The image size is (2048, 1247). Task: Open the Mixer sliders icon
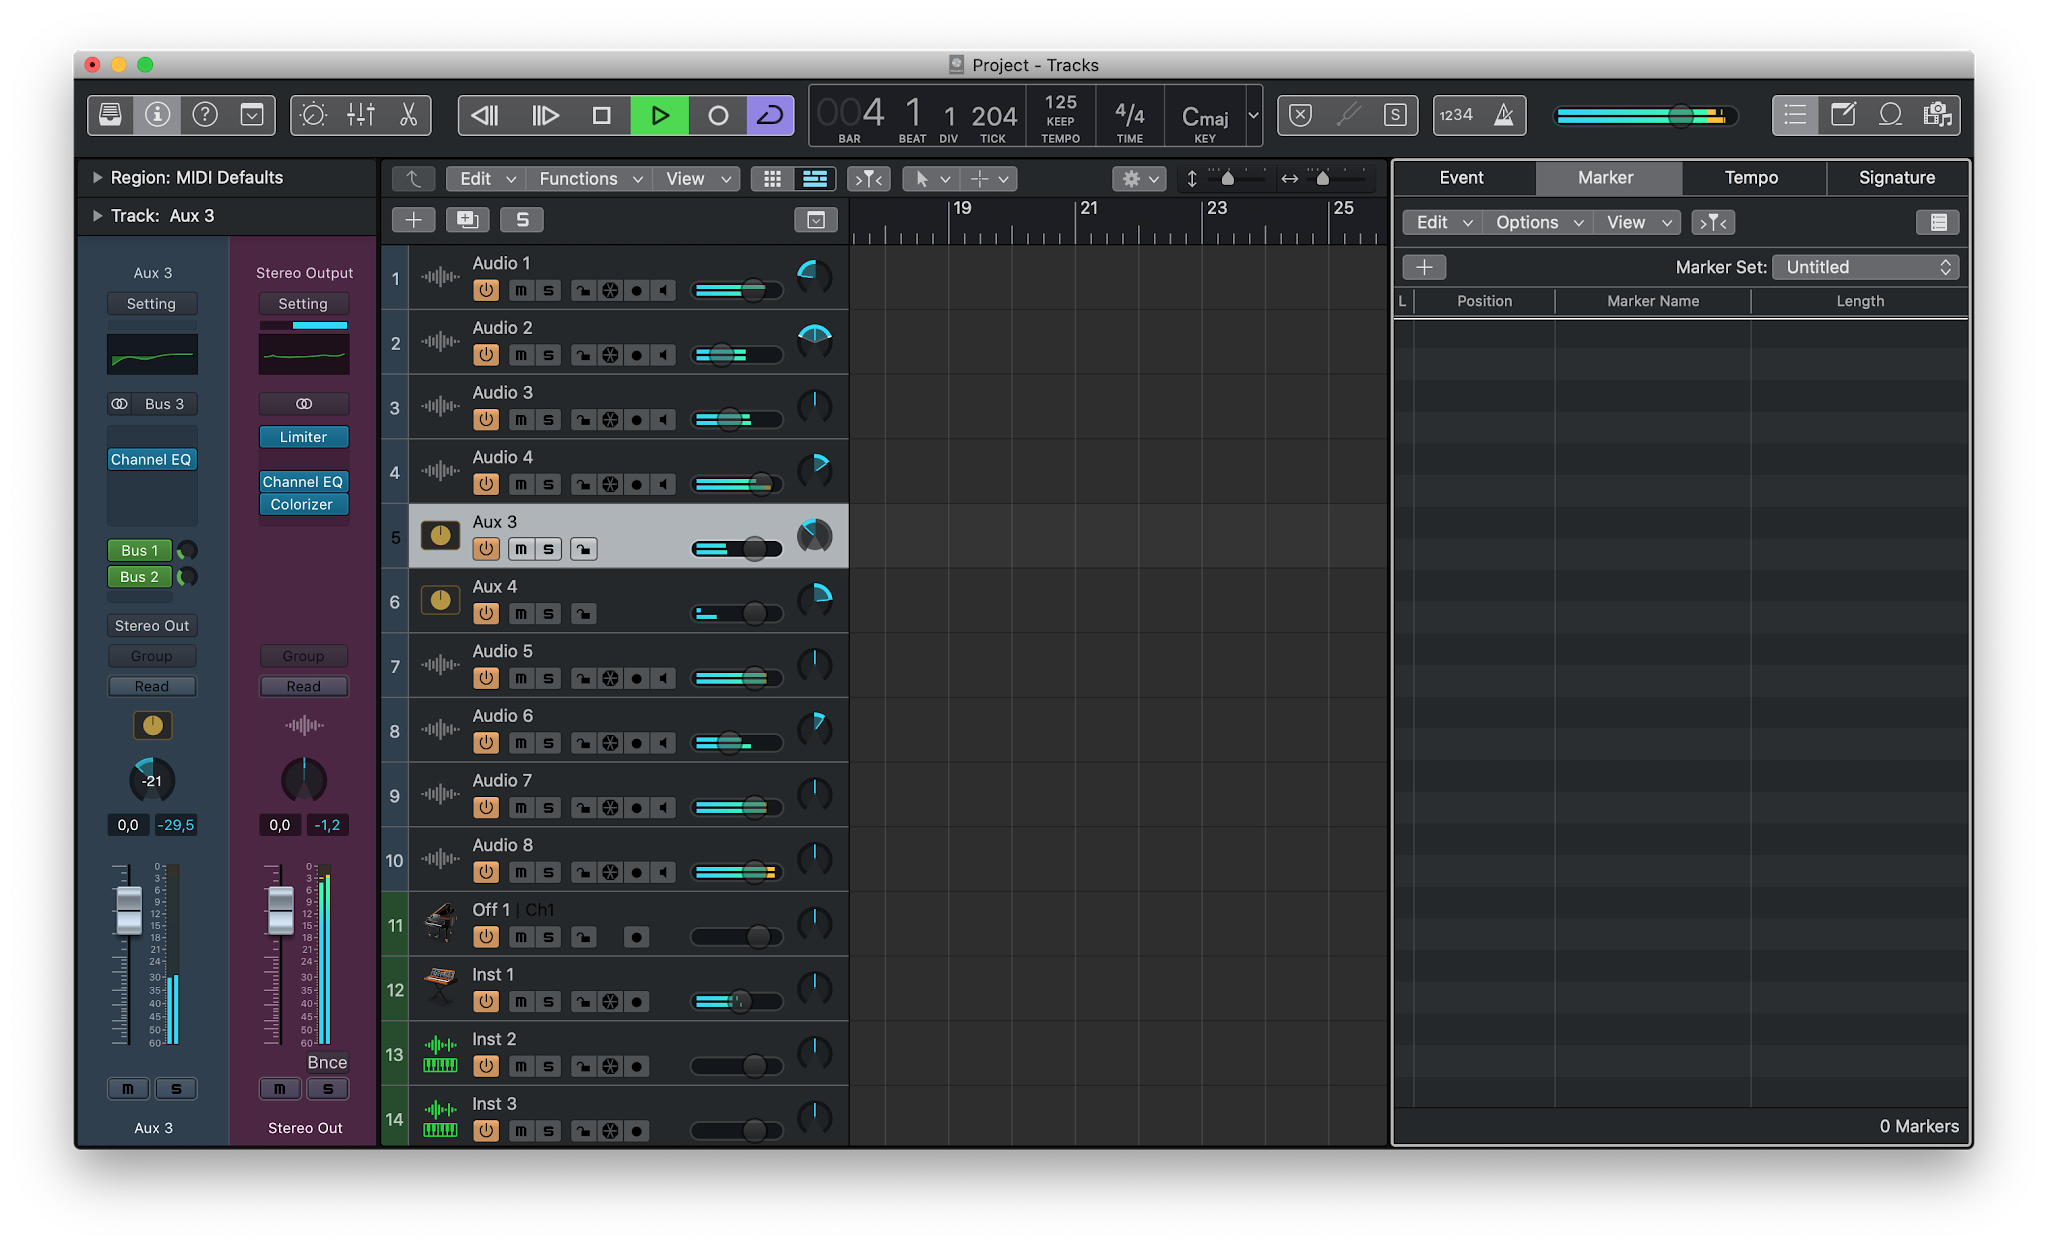361,115
